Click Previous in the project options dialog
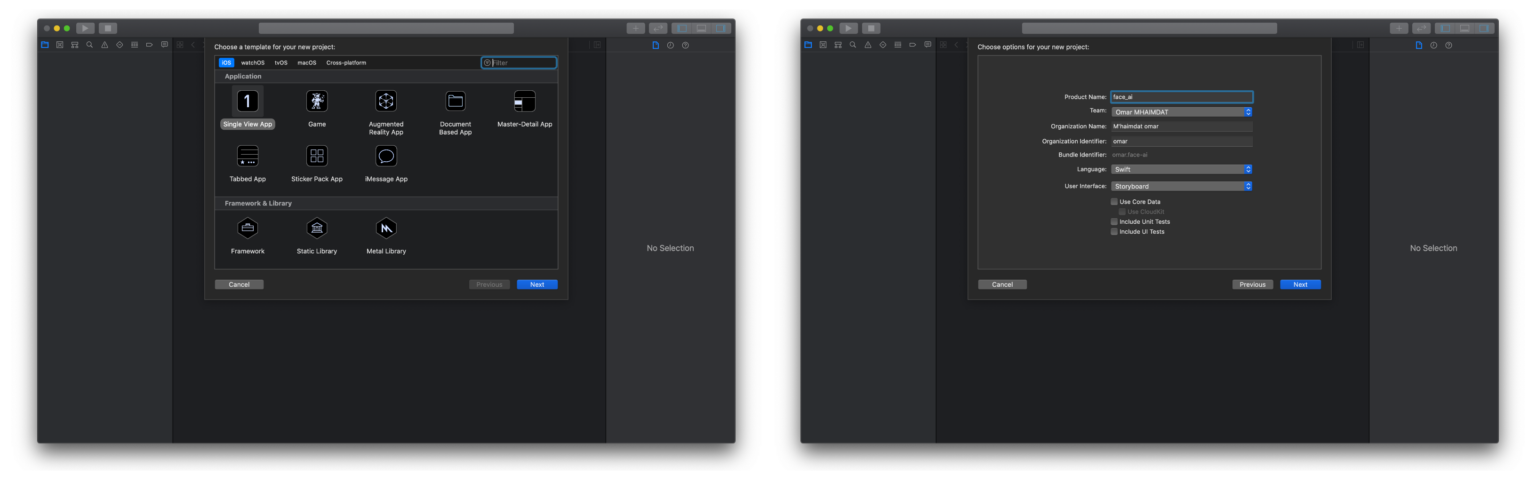 pyautogui.click(x=1252, y=285)
